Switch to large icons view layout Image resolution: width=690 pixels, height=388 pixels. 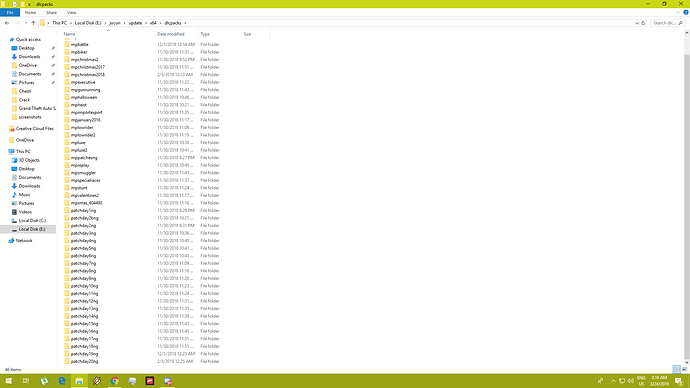point(684,370)
